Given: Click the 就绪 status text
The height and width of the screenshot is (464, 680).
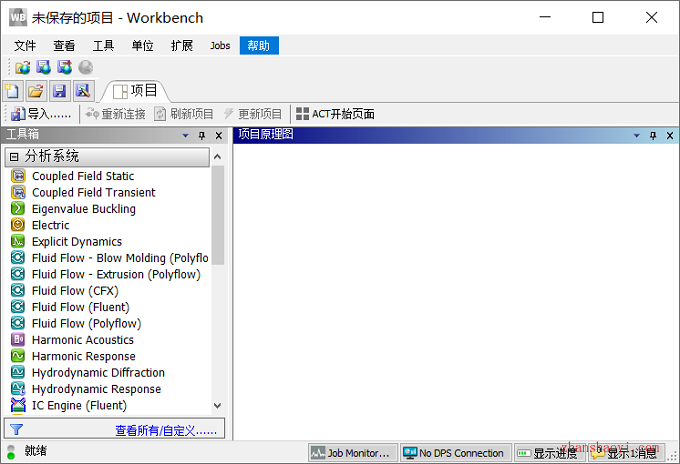Looking at the screenshot, I should 36,451.
